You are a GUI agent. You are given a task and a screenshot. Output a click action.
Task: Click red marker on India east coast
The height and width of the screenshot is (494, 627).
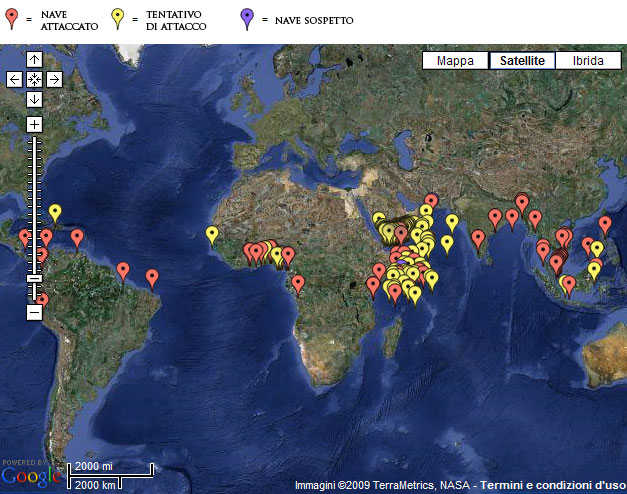coord(495,218)
